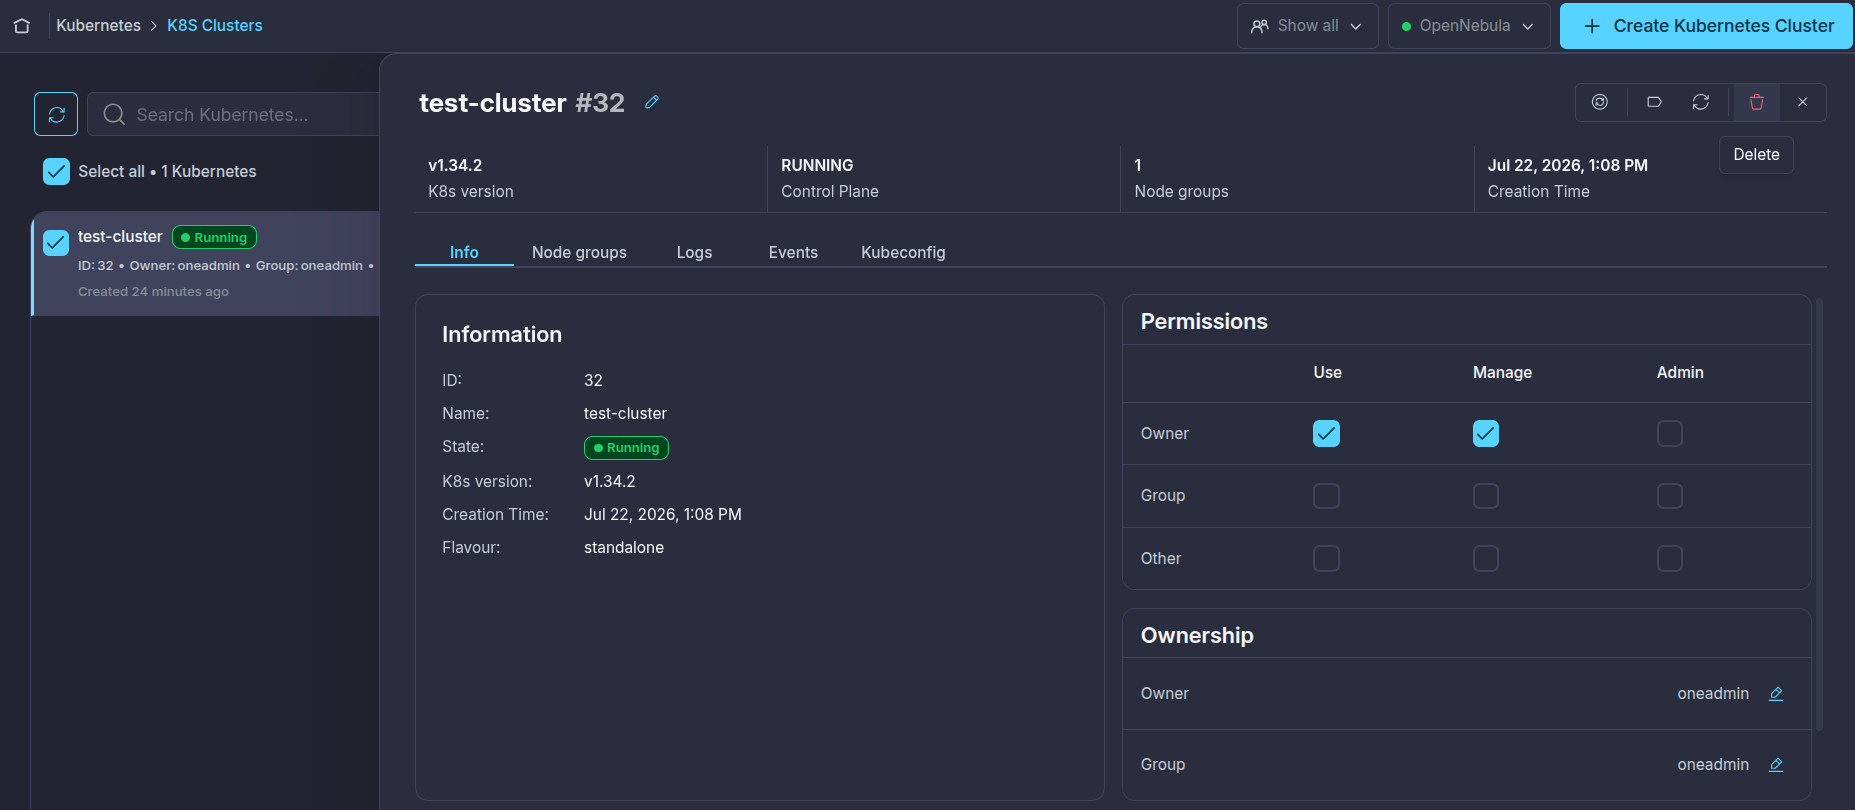Screen dimensions: 1855x810
Task: Click the Running badge on test-cluster card
Action: click(x=214, y=238)
